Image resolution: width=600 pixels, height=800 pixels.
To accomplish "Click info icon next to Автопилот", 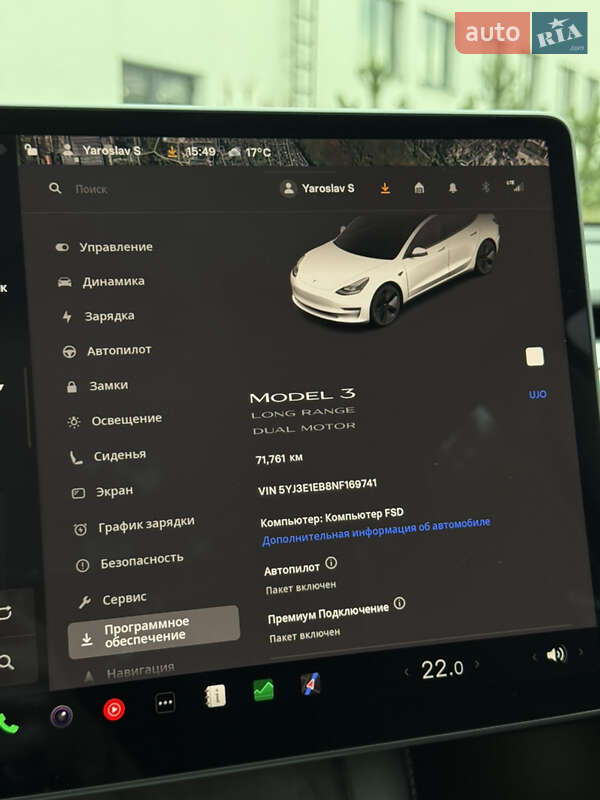I will click(x=331, y=563).
